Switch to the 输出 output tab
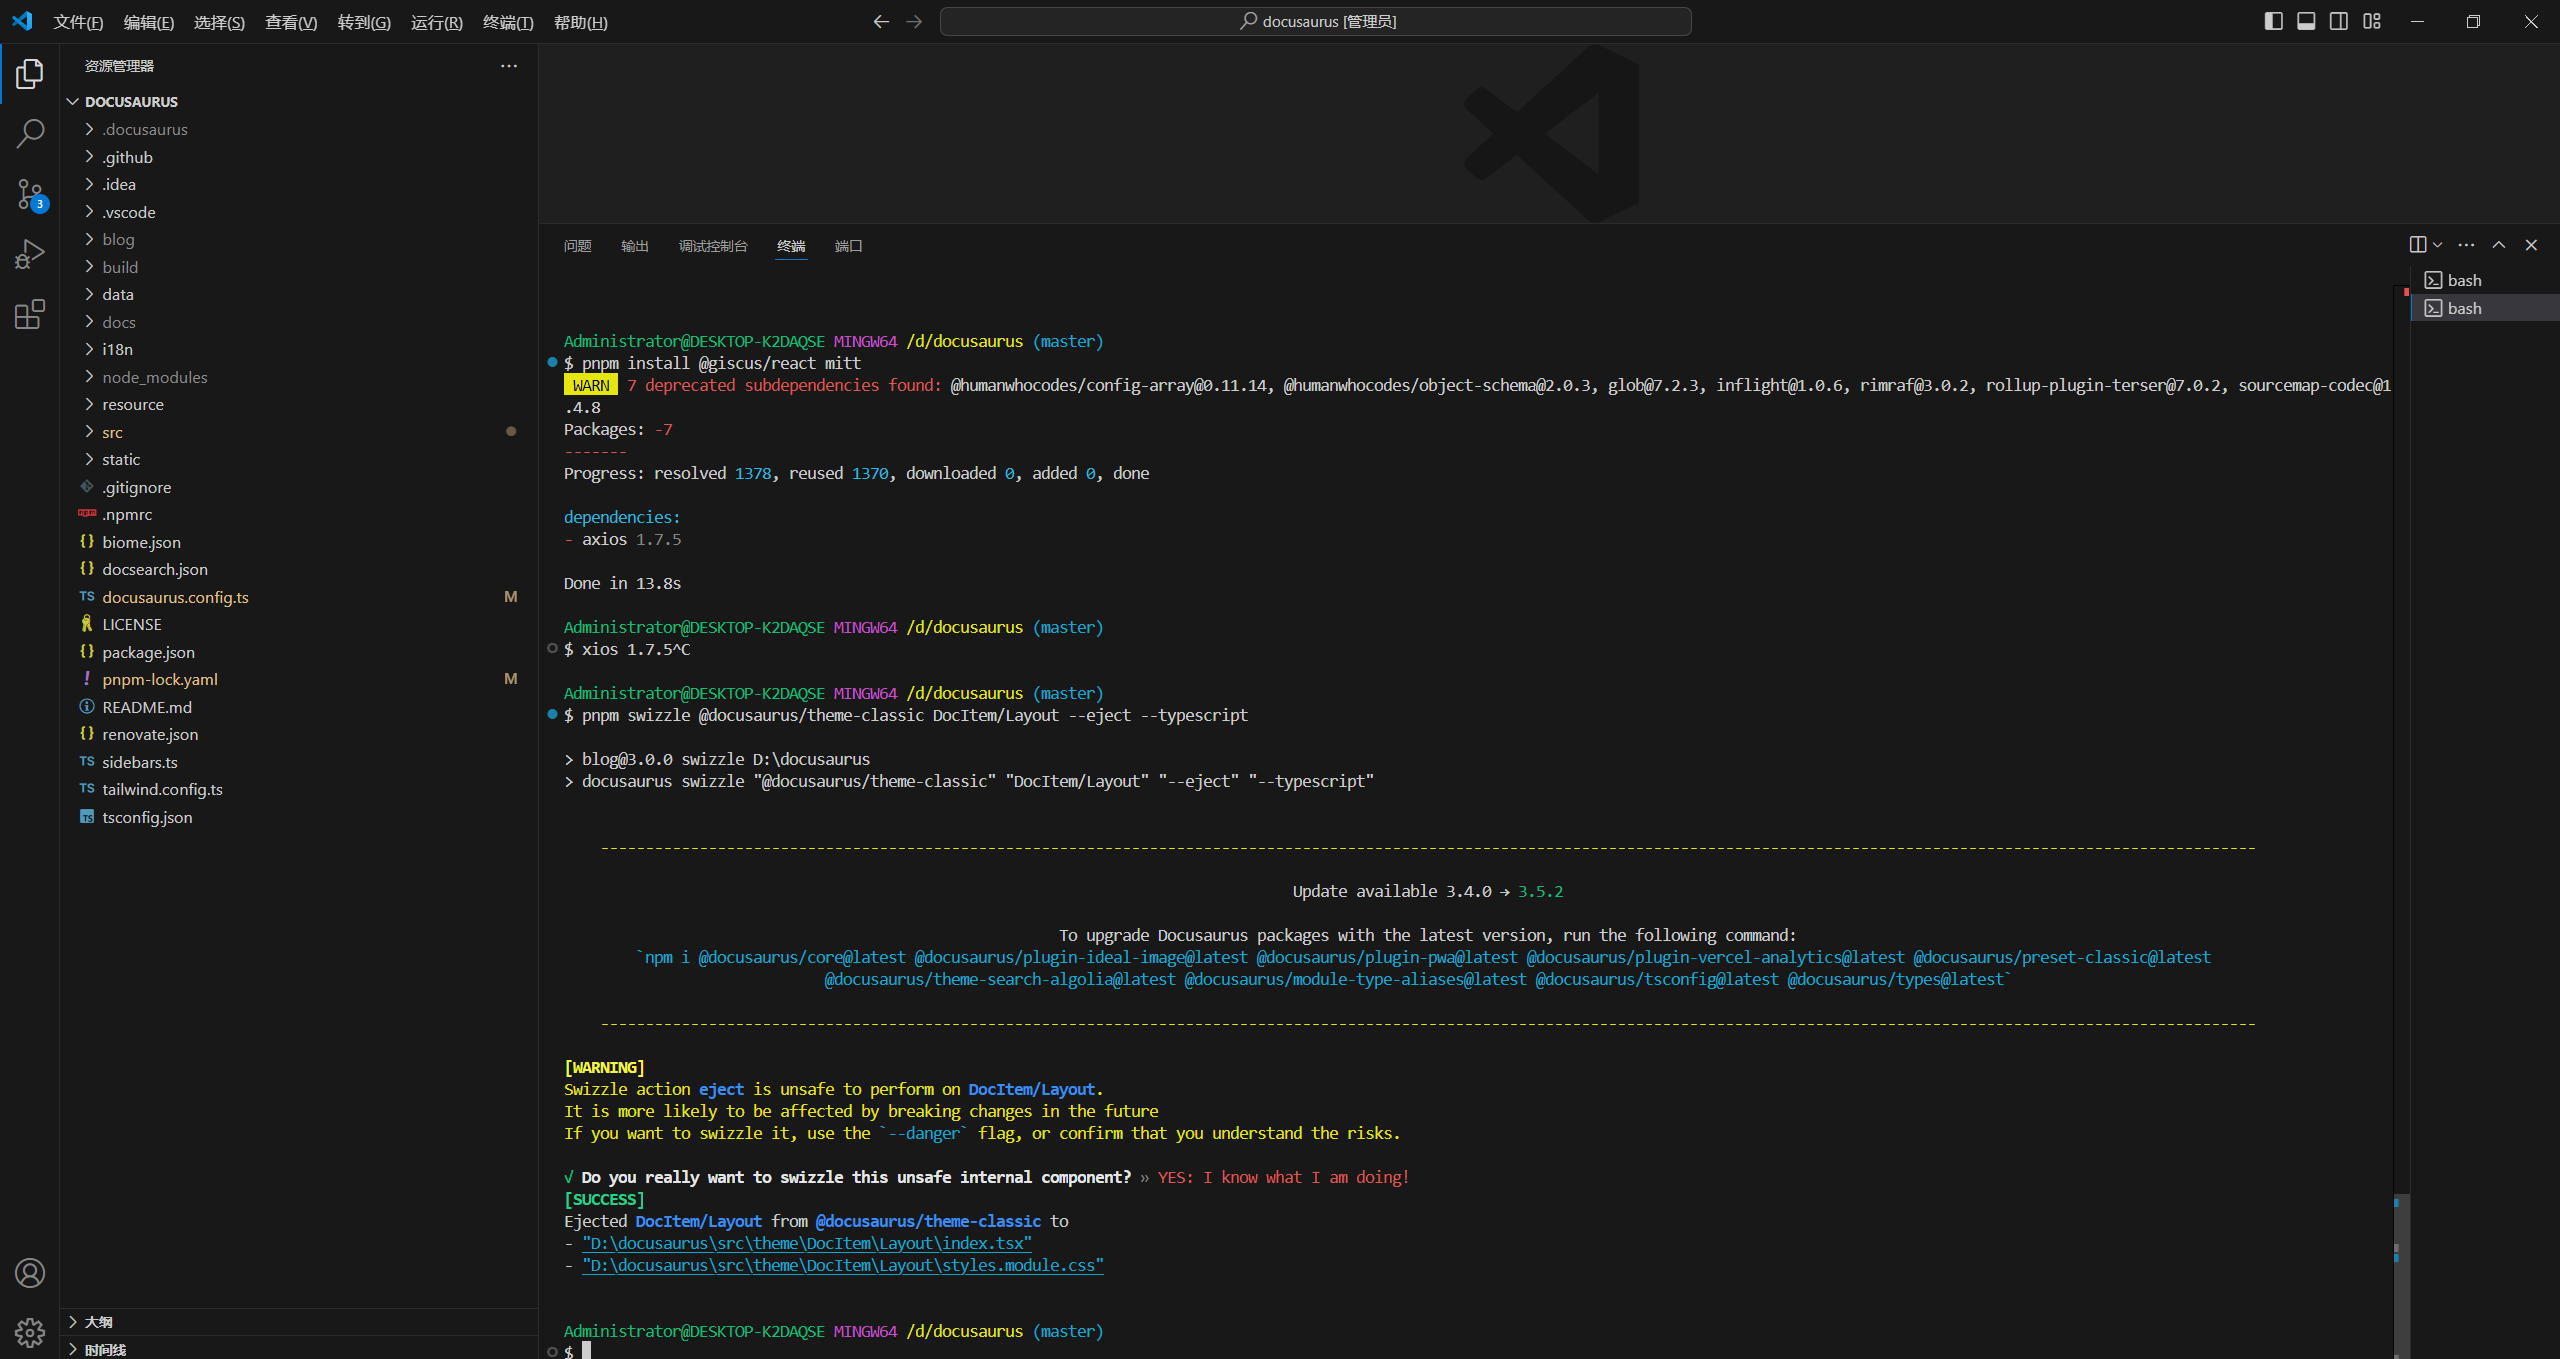 coord(635,246)
